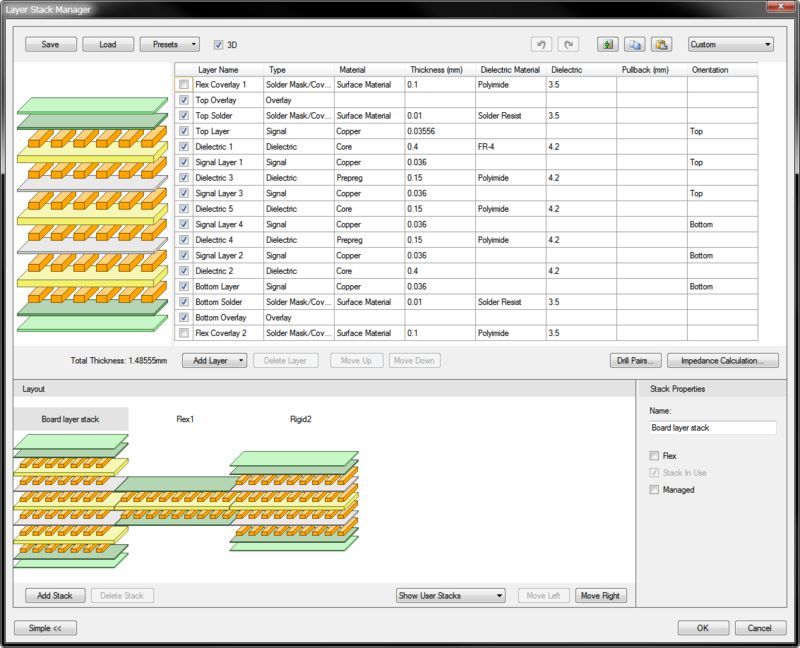Click Move Right button
The width and height of the screenshot is (800, 648).
(x=601, y=595)
